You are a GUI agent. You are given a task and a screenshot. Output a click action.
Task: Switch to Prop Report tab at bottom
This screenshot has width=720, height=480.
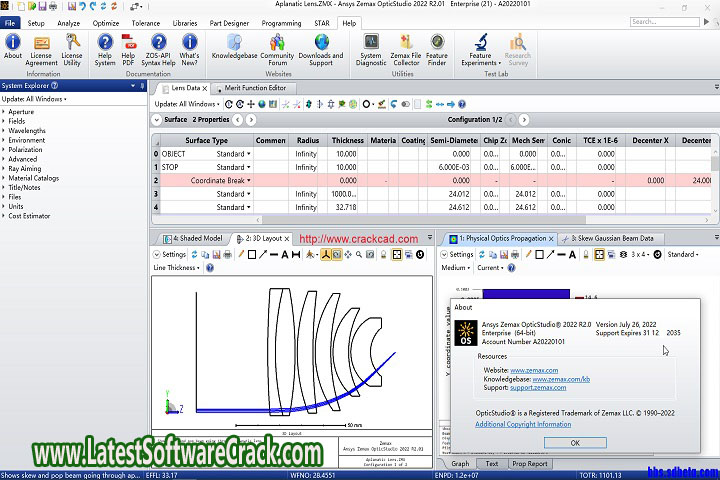click(x=529, y=463)
